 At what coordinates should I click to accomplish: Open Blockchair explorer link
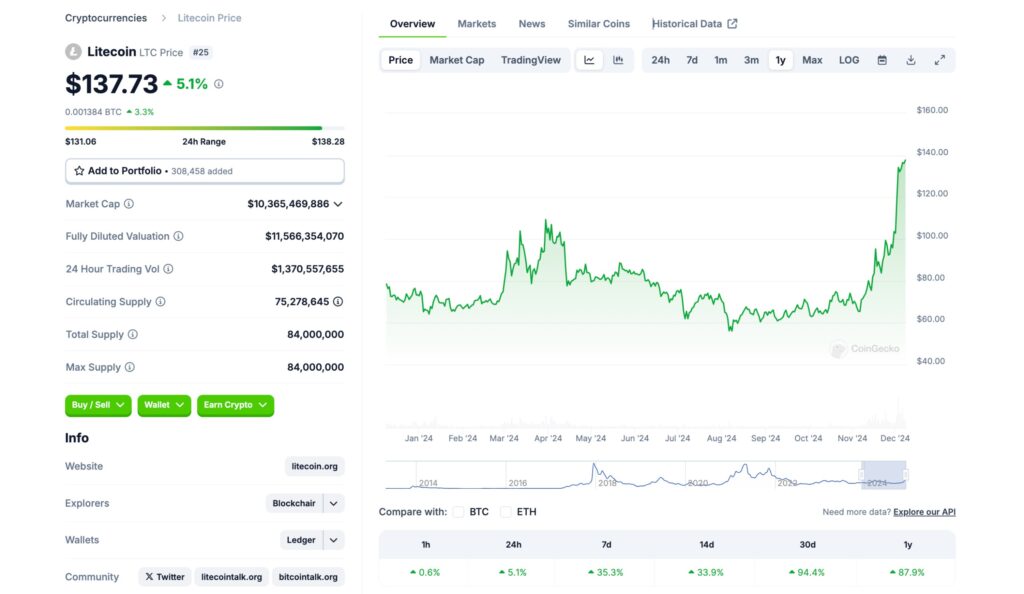(294, 503)
